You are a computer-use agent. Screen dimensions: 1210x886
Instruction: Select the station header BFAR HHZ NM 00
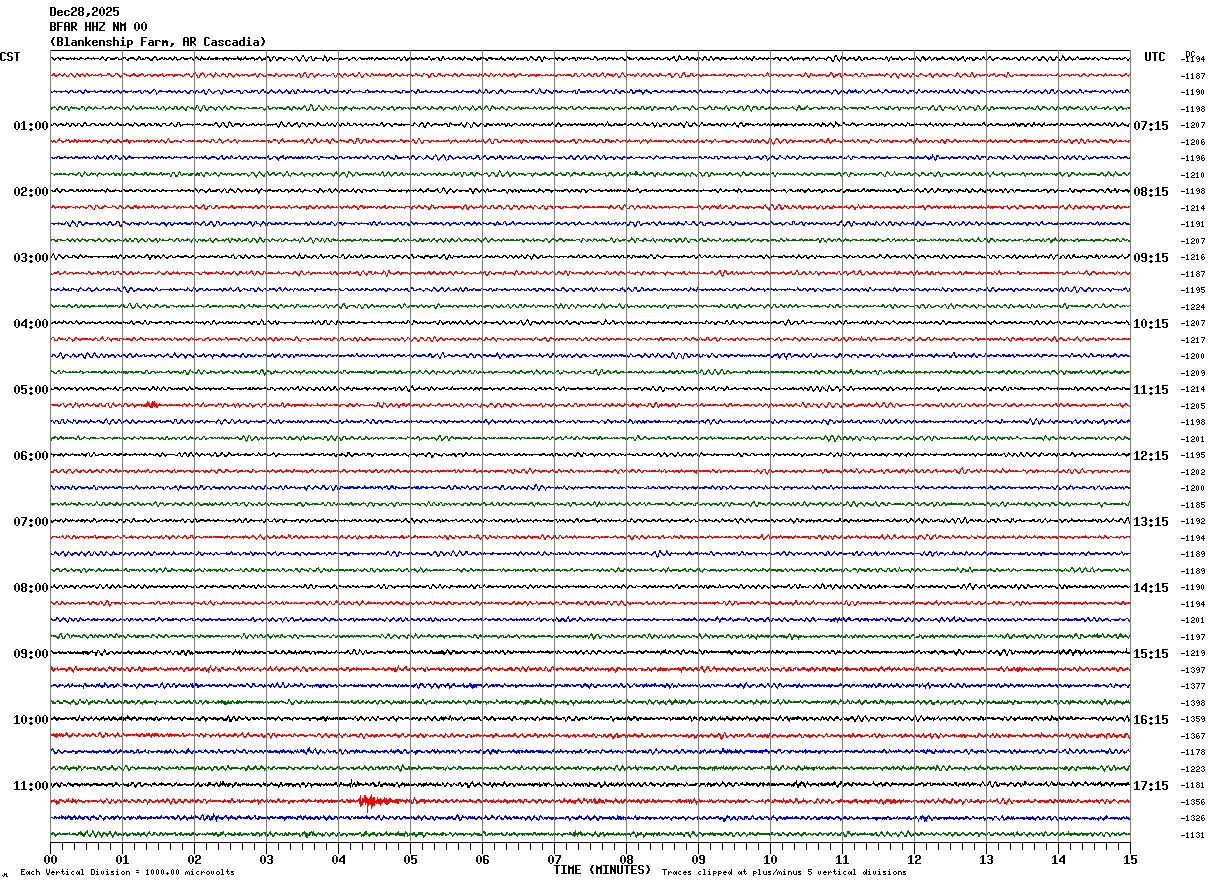click(x=98, y=27)
